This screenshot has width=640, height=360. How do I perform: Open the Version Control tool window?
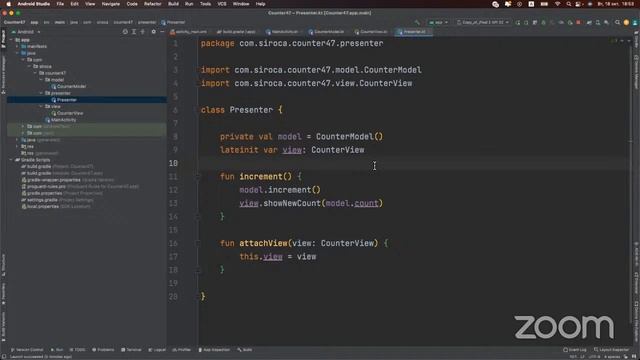click(x=27, y=350)
